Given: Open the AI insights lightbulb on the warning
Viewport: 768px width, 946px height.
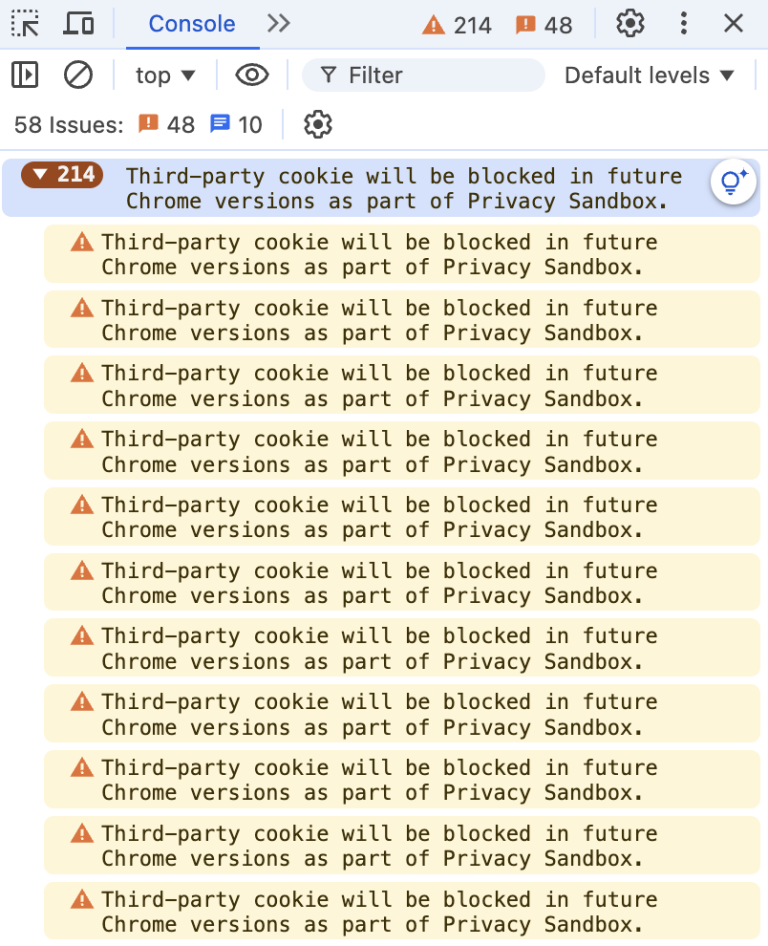Looking at the screenshot, I should (x=733, y=183).
